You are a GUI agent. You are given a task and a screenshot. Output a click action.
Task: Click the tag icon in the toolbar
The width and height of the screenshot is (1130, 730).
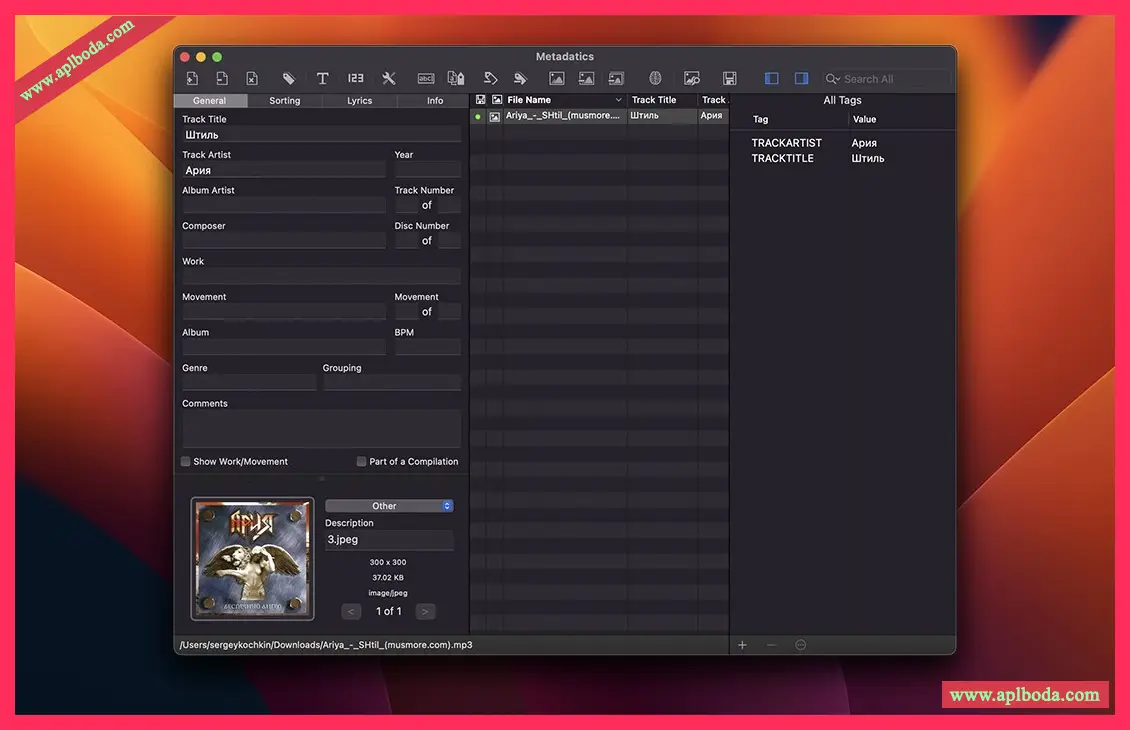pyautogui.click(x=288, y=79)
